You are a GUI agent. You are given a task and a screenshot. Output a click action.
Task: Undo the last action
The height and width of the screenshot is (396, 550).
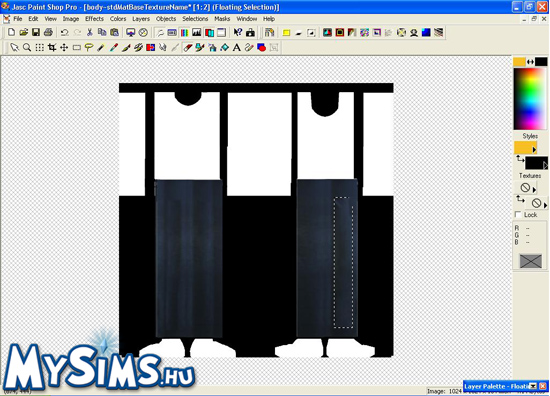tap(65, 33)
